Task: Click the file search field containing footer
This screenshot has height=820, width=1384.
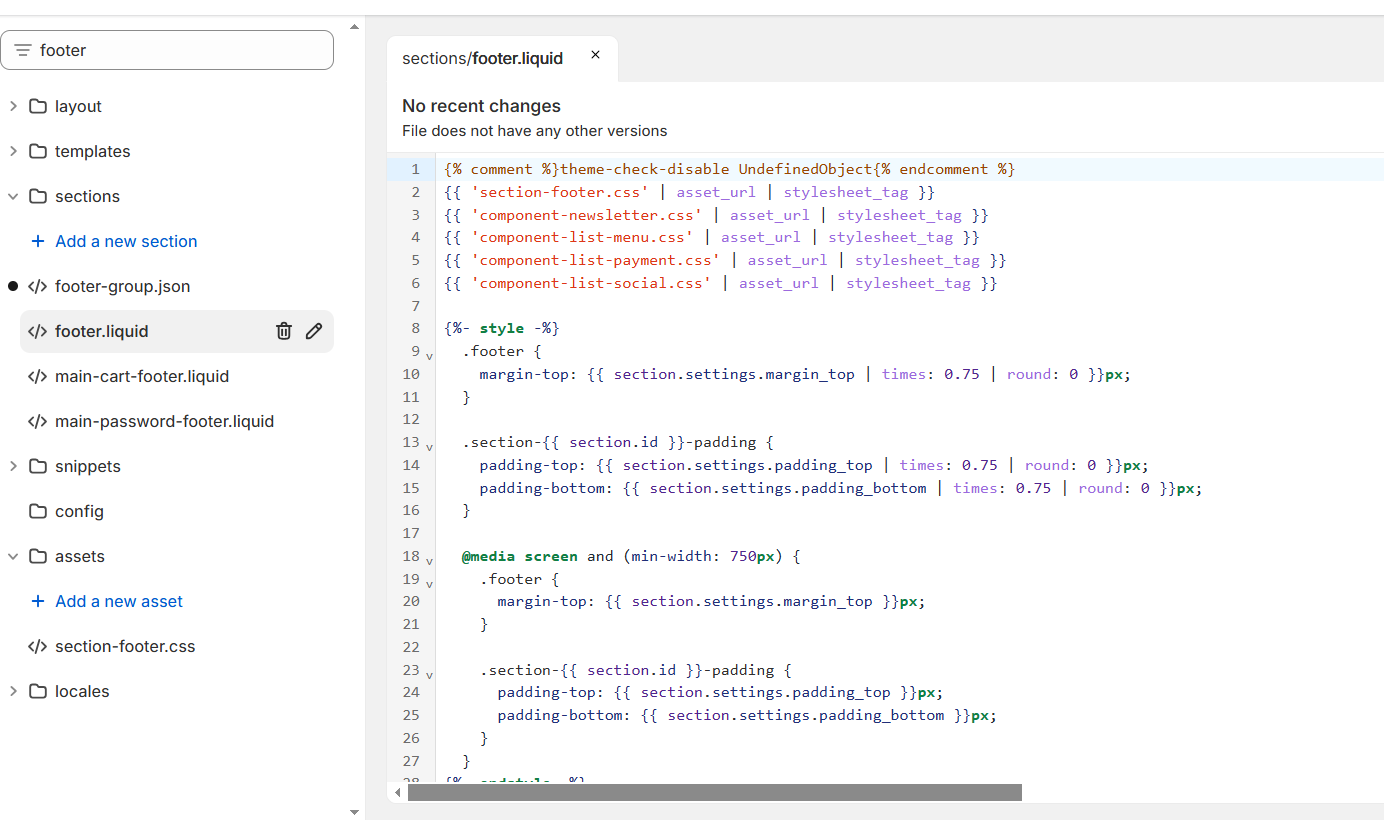Action: (167, 50)
